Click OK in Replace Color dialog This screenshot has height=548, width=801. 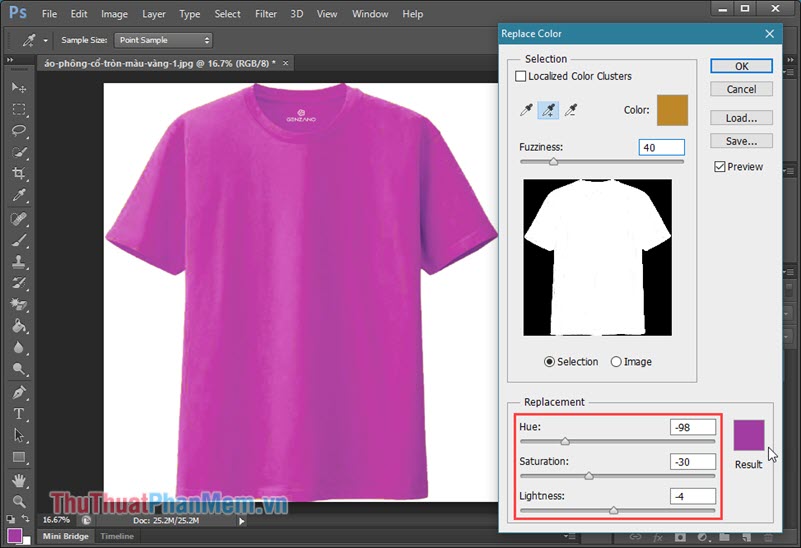pos(741,66)
